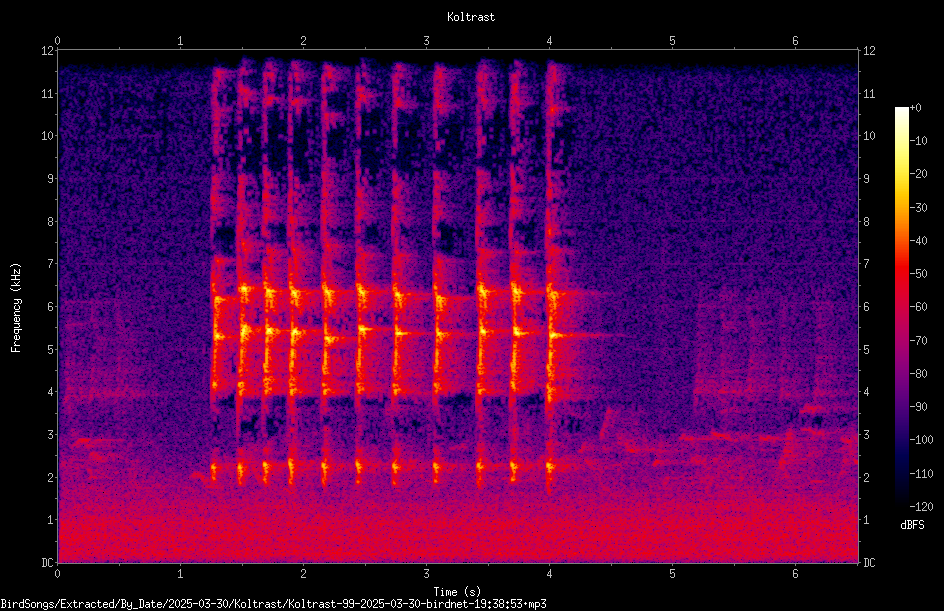
Task: Click the '-70' colorbar label
Action: 918,341
